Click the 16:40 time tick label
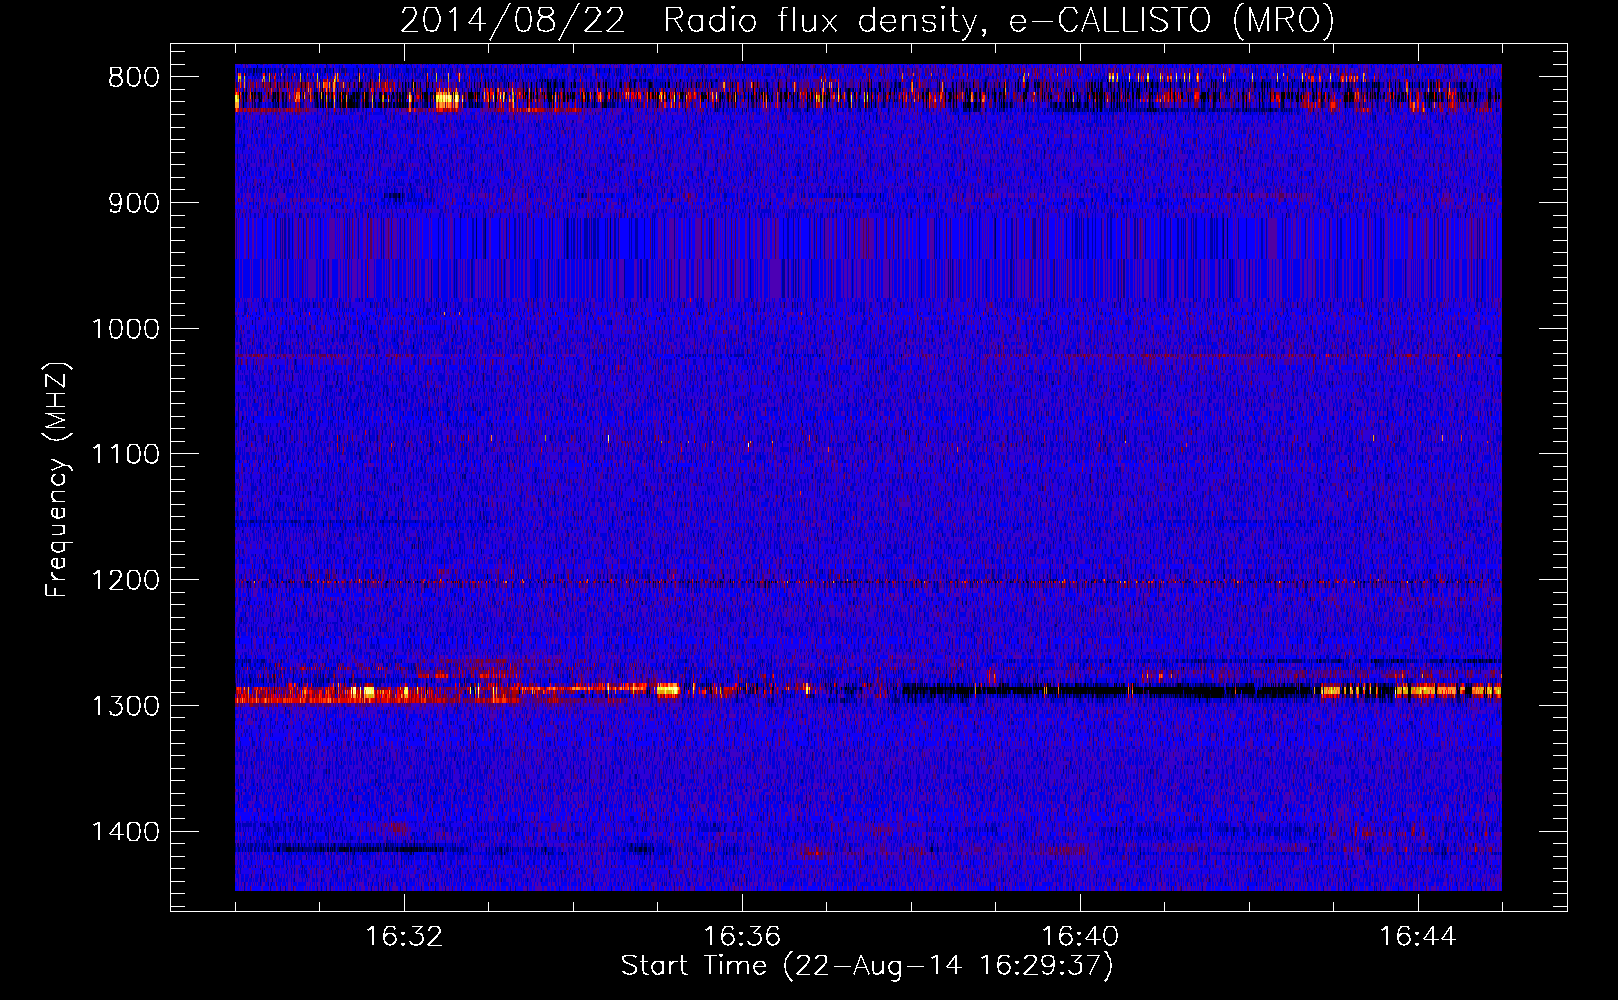This screenshot has height=1000, width=1618. coord(1080,937)
